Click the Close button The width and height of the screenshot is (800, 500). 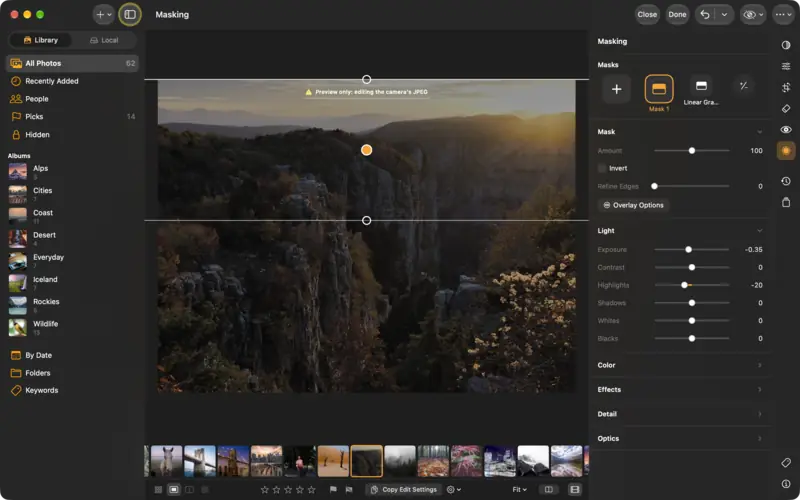pos(647,15)
